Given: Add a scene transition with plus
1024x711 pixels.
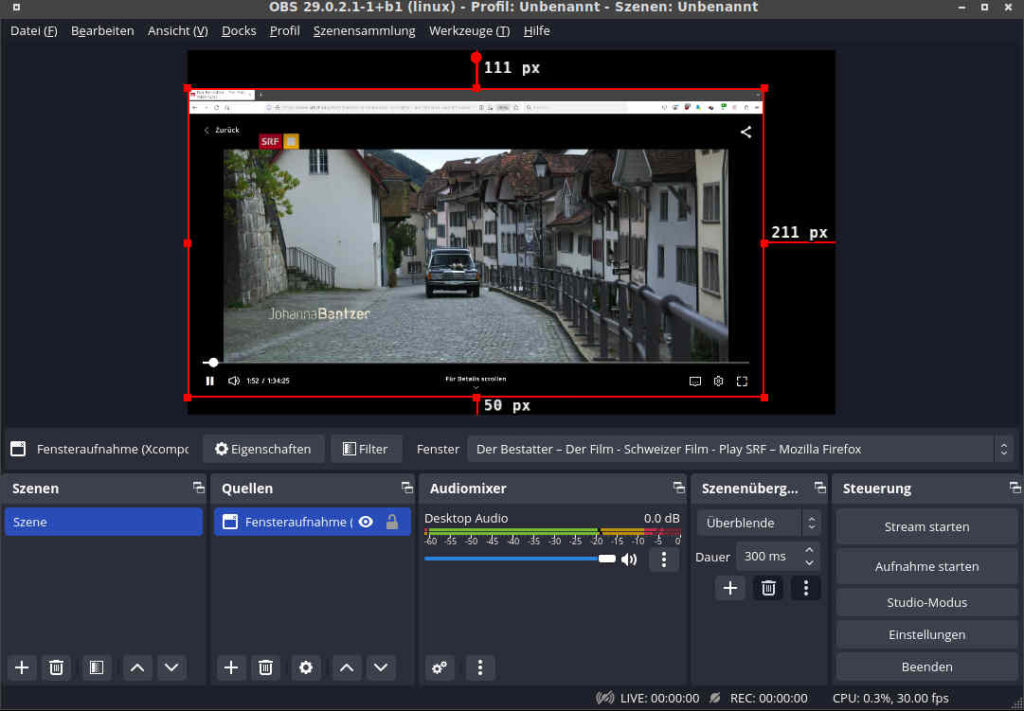Looking at the screenshot, I should pos(730,588).
